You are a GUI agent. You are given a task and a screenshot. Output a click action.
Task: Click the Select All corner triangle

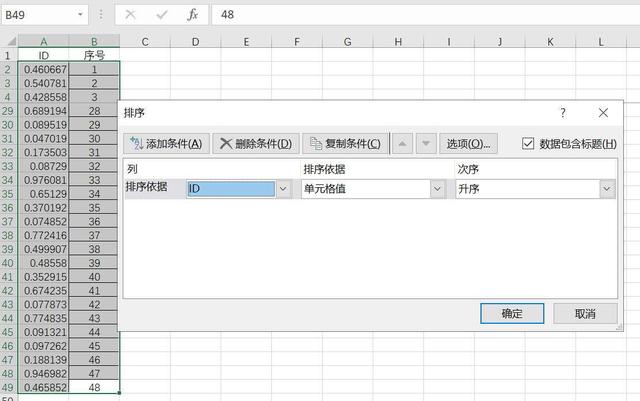click(x=11, y=41)
